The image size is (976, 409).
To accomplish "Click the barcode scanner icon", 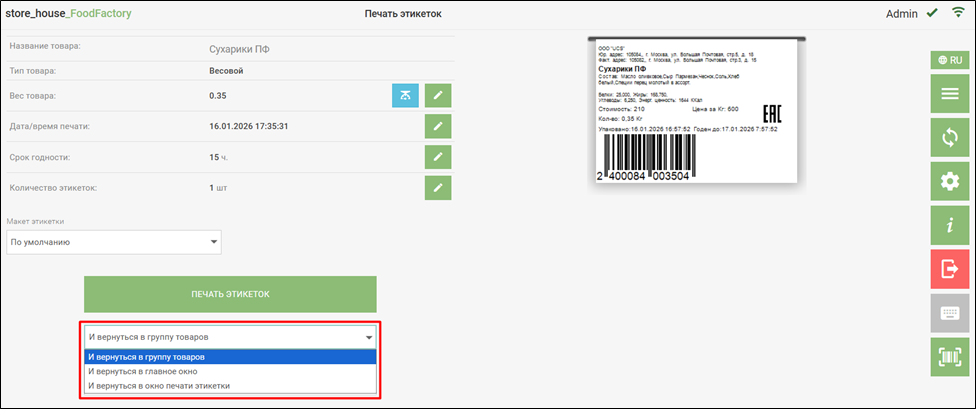I will (950, 356).
